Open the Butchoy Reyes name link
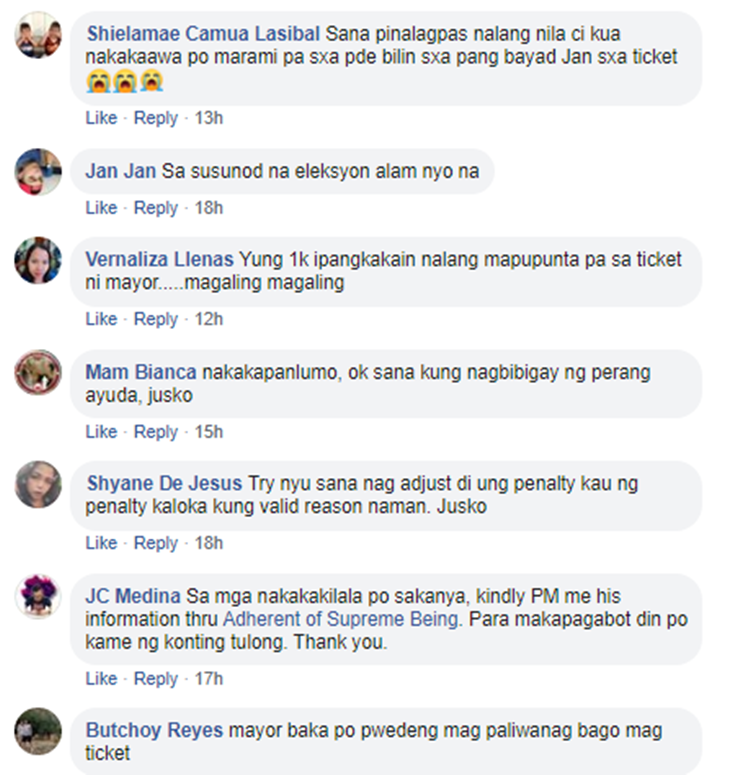This screenshot has height=775, width=750. pos(154,731)
